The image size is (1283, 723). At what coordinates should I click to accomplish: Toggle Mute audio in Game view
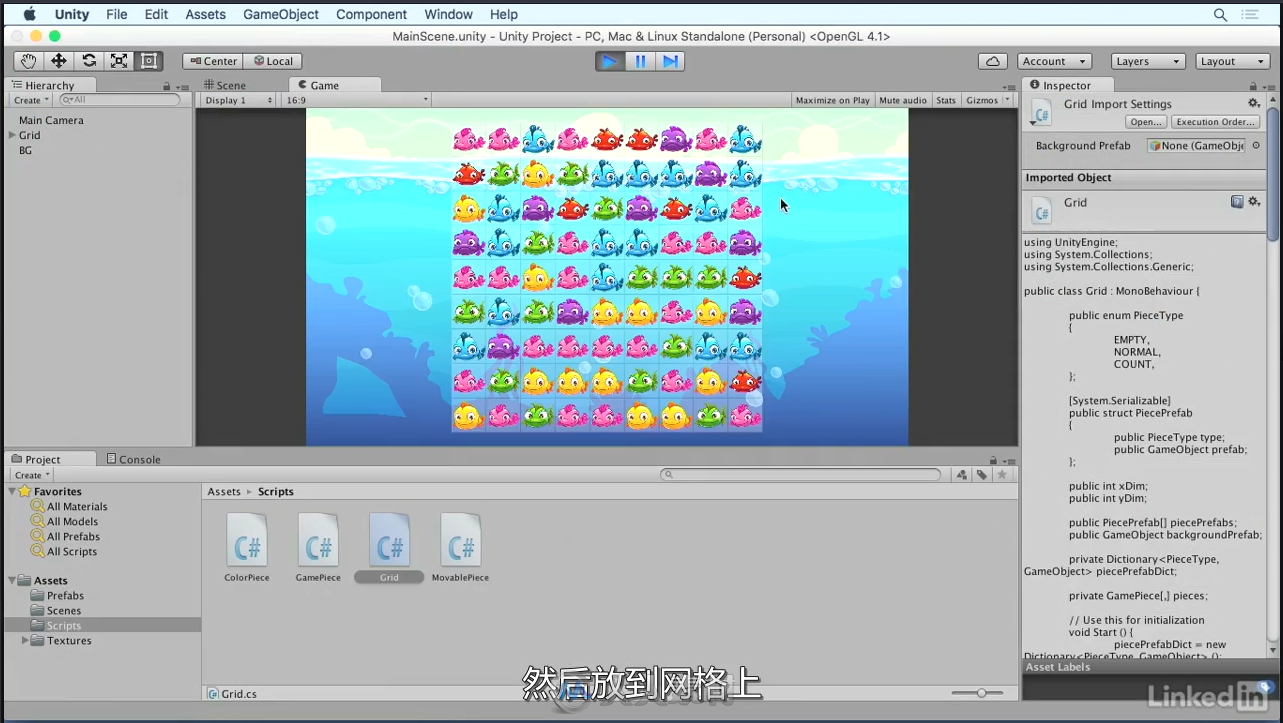(903, 100)
